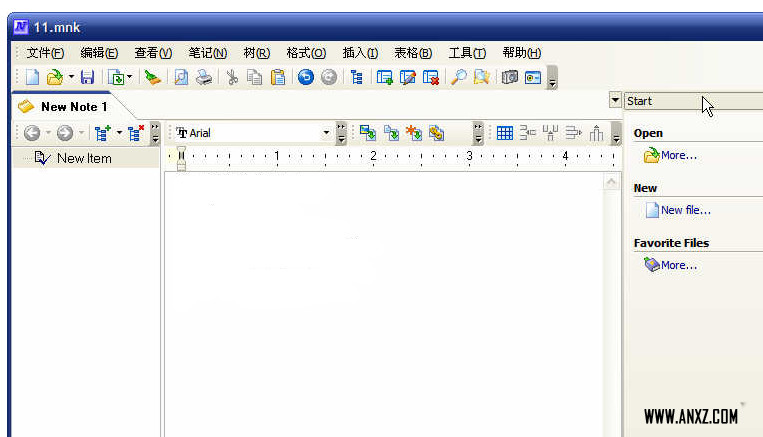Open the Forward history dropdown arrow
The image size is (763, 437).
tap(81, 132)
